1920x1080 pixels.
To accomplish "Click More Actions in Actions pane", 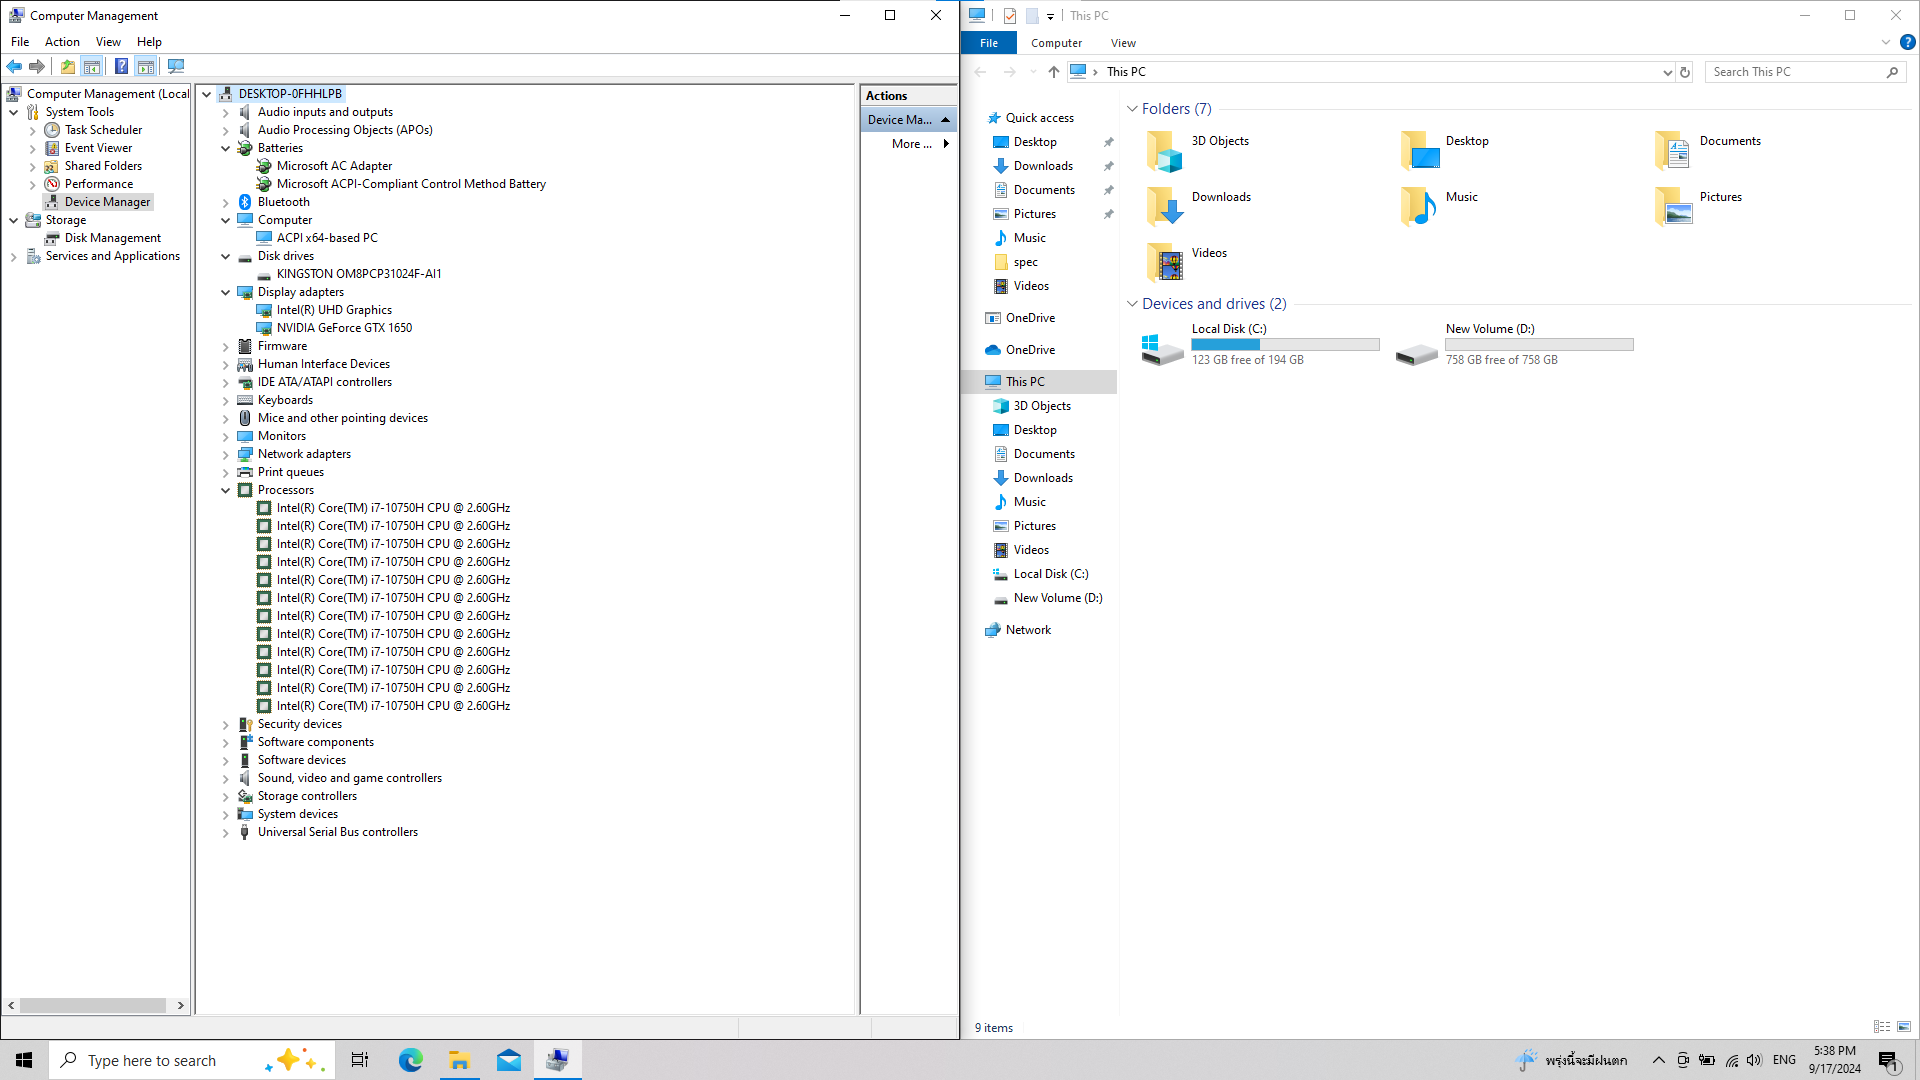I will tap(911, 144).
